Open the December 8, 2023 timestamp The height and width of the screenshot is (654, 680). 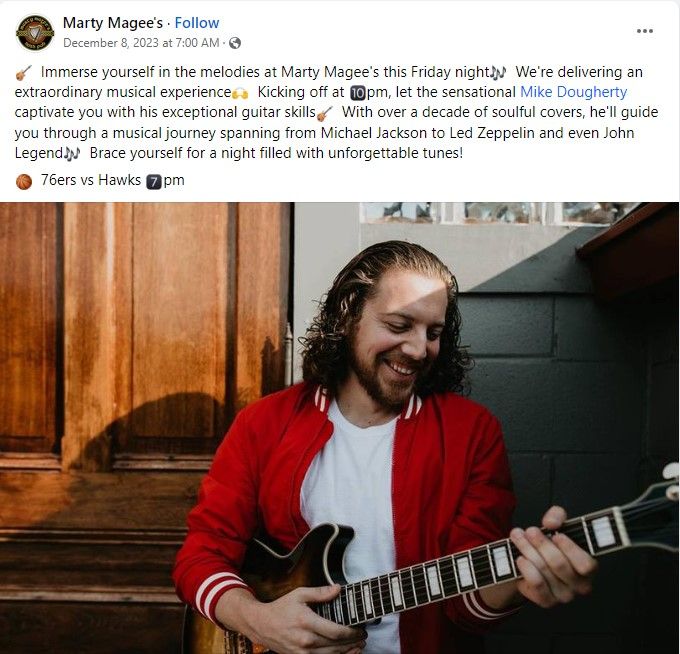click(141, 43)
